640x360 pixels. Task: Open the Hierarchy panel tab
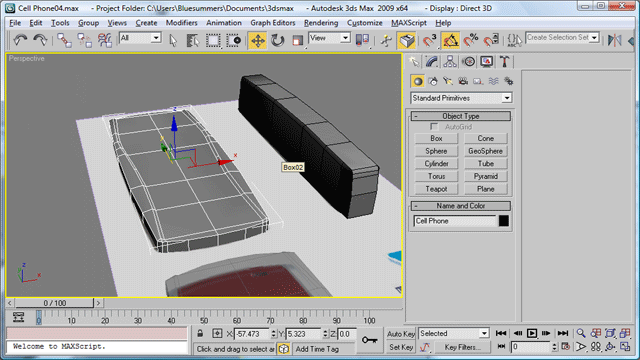[x=450, y=62]
